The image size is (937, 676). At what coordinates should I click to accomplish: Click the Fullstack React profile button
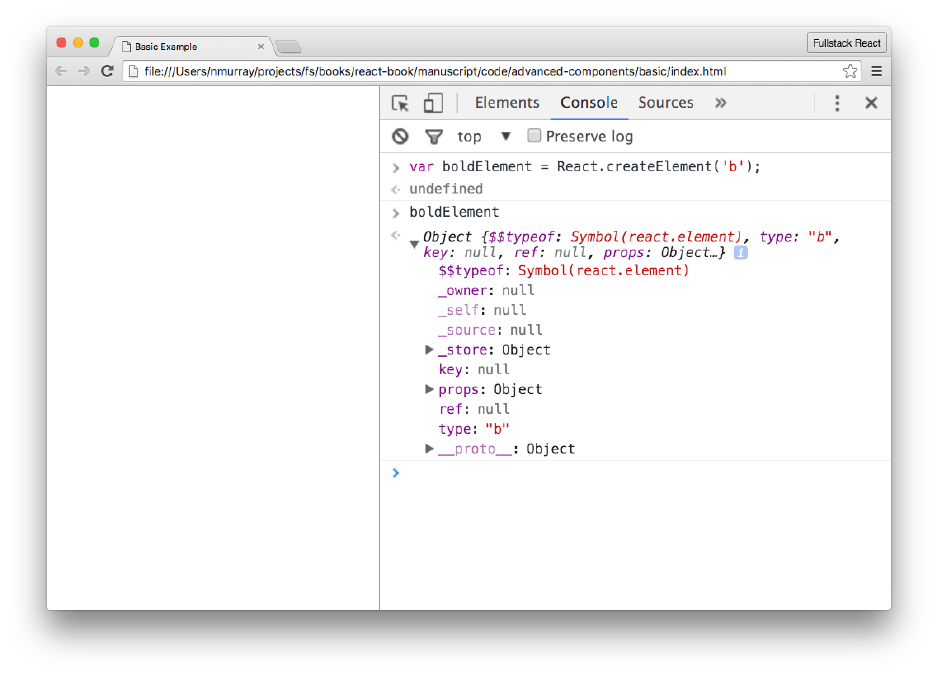[846, 43]
